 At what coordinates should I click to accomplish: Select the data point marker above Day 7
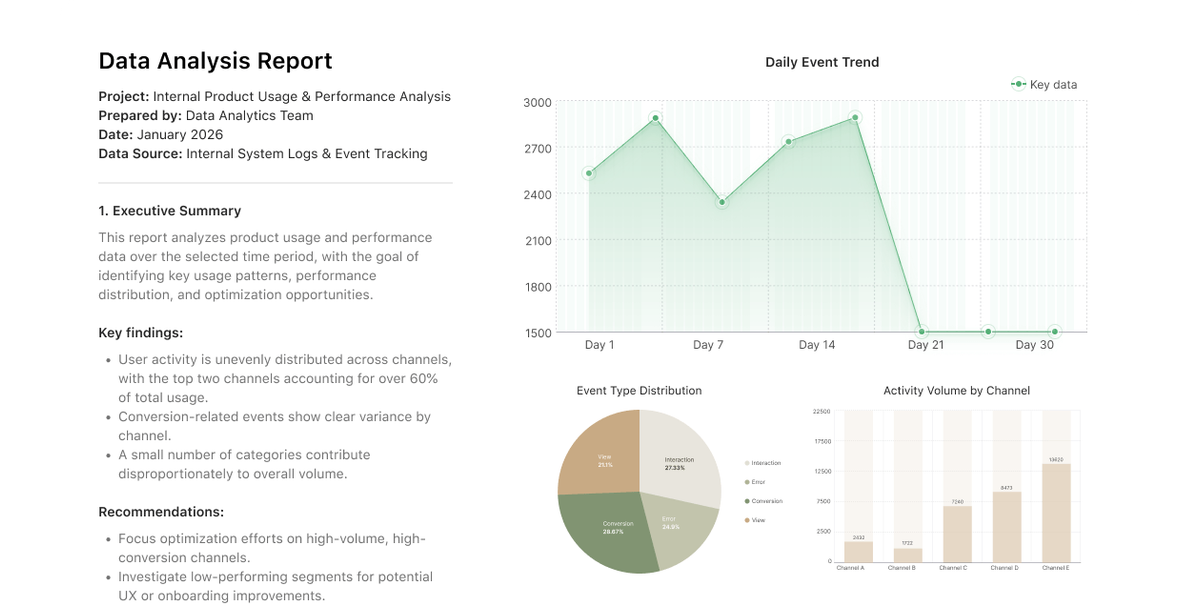(722, 202)
